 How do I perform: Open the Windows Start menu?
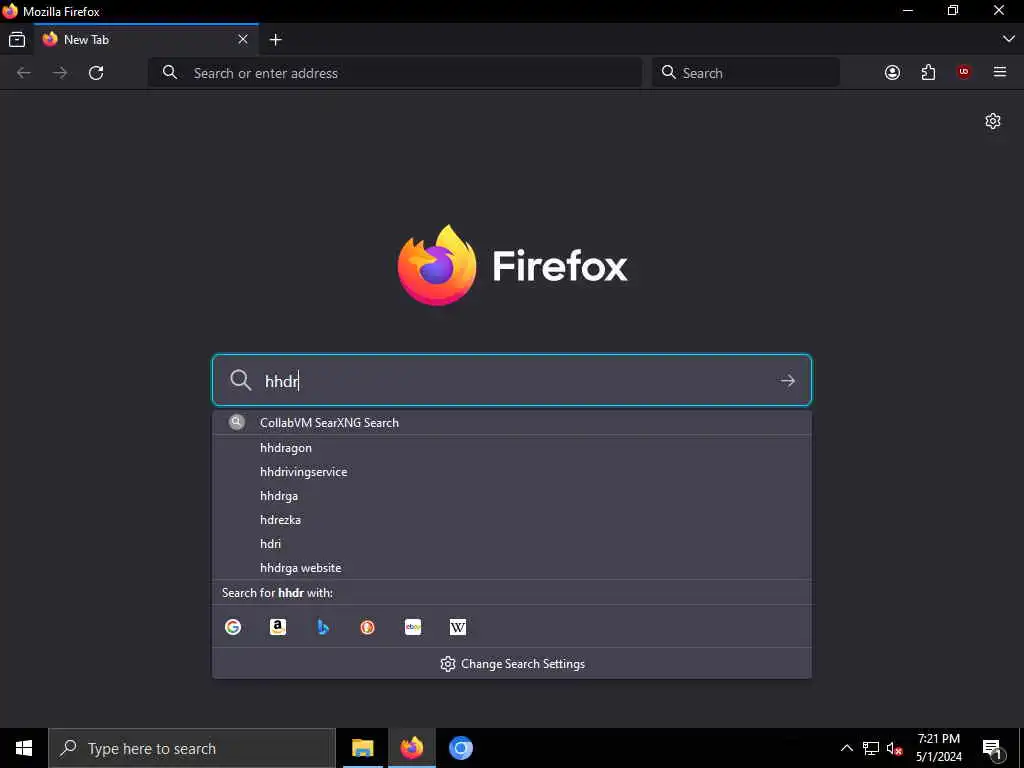coord(24,748)
